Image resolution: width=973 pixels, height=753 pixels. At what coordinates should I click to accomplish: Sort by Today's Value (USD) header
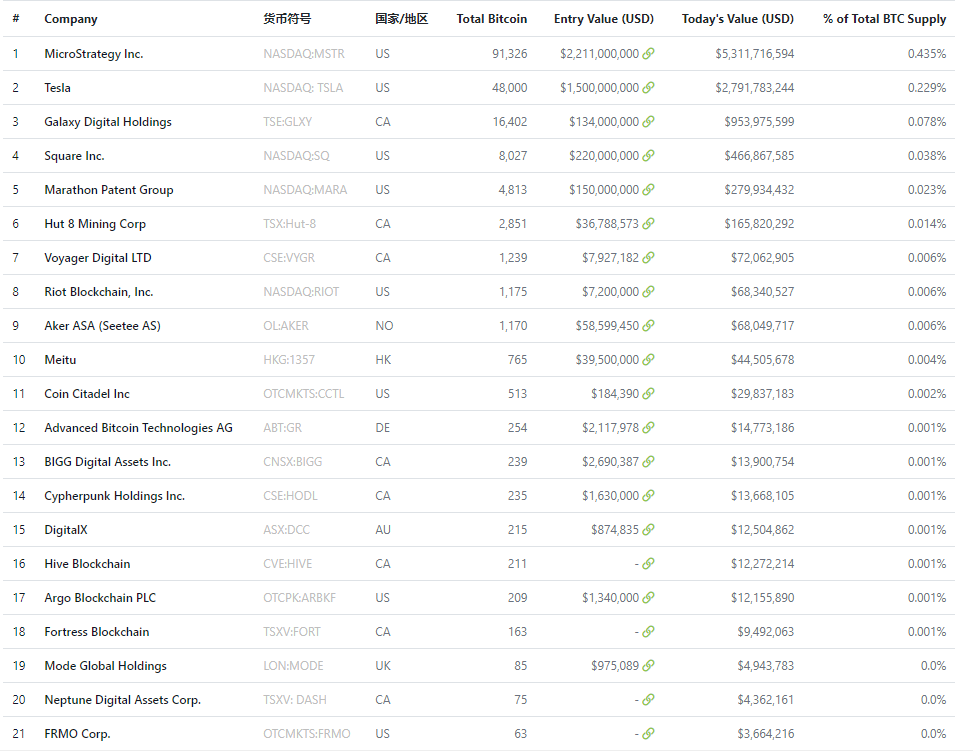click(x=737, y=19)
